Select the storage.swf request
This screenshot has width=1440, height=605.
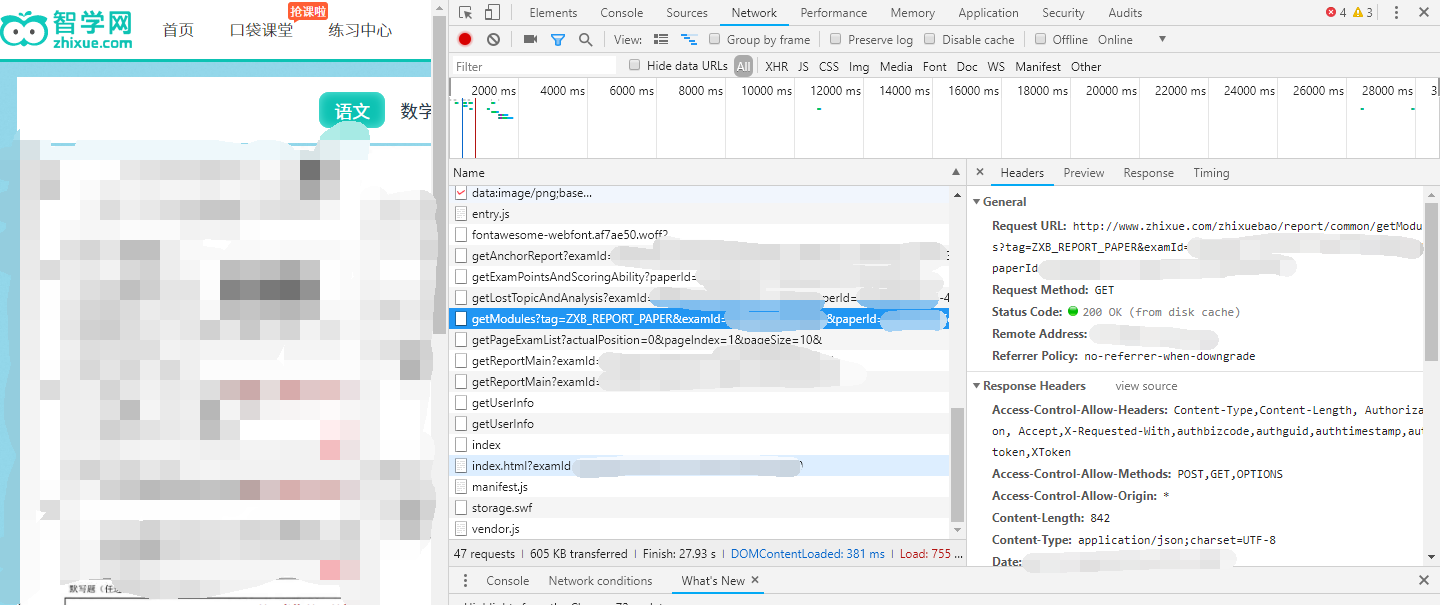point(700,507)
